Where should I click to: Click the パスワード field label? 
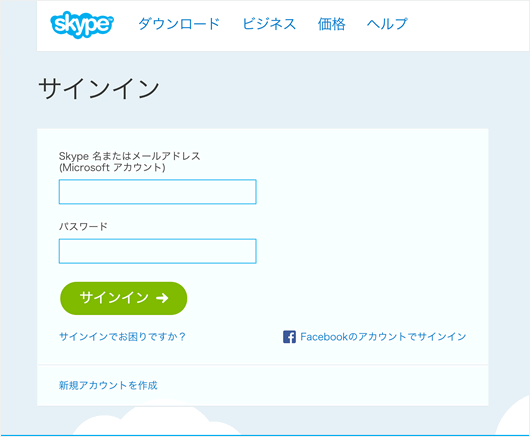click(83, 226)
